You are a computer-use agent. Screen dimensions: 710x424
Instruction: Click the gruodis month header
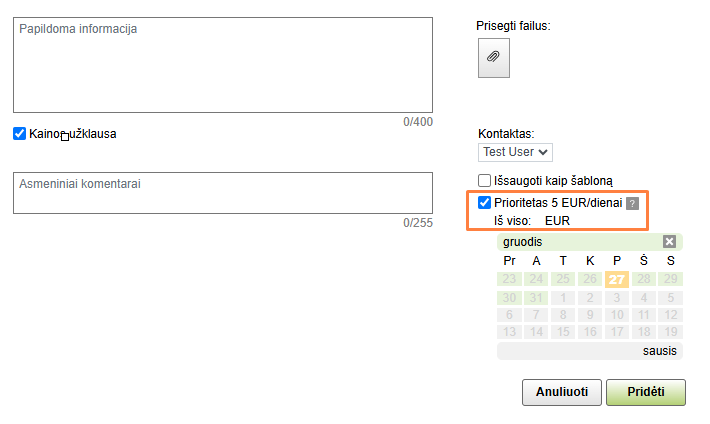tap(522, 242)
